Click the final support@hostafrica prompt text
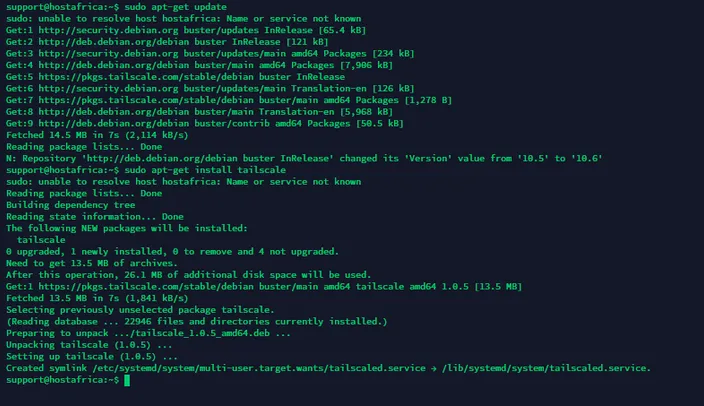 (62, 380)
